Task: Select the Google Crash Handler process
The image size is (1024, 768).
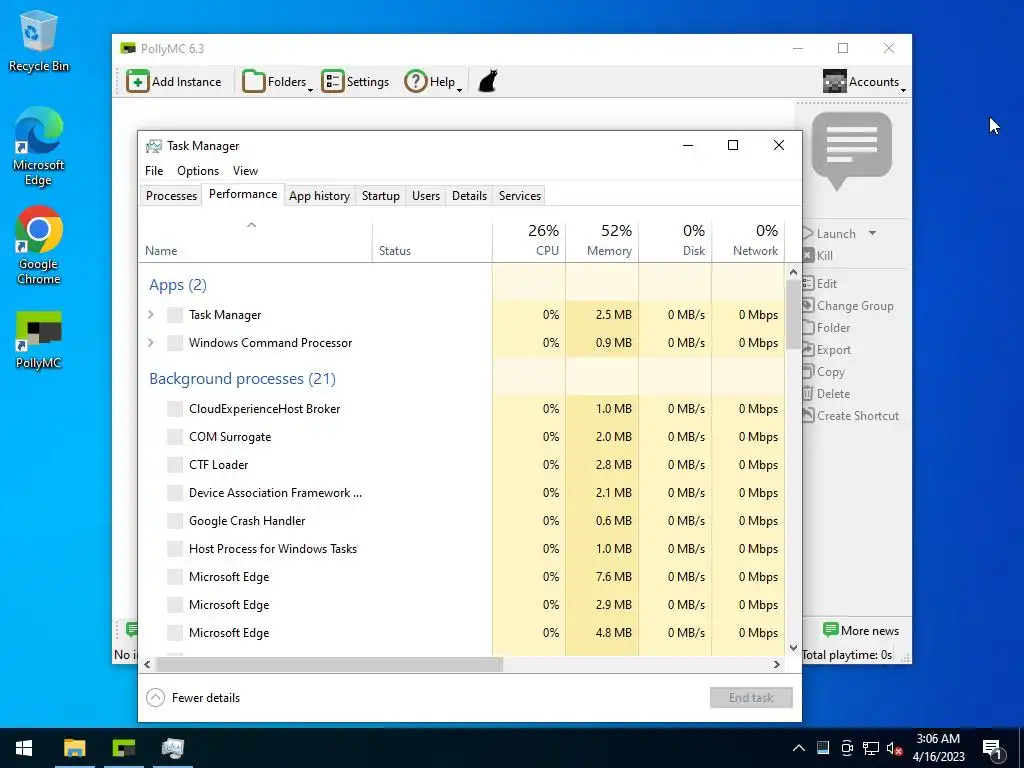Action: tap(462, 521)
